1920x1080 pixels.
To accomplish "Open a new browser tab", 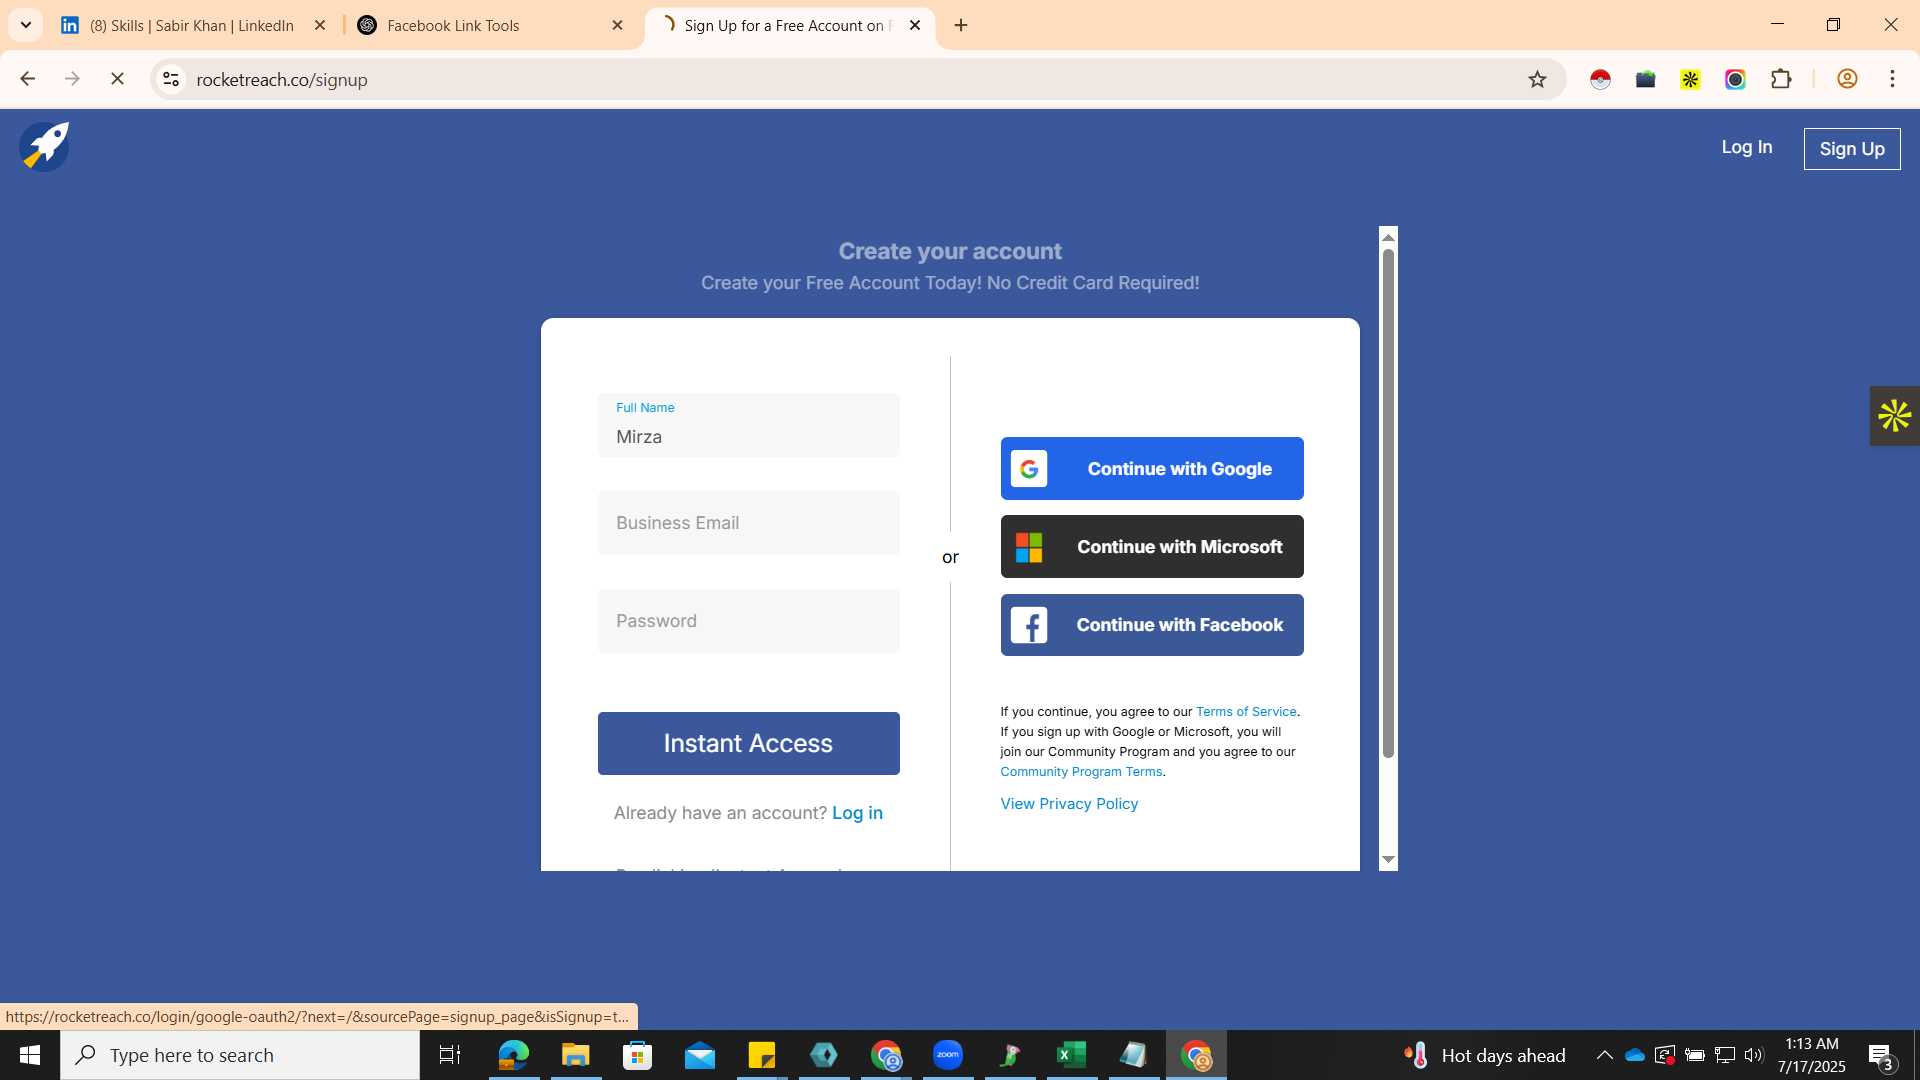I will [961, 25].
